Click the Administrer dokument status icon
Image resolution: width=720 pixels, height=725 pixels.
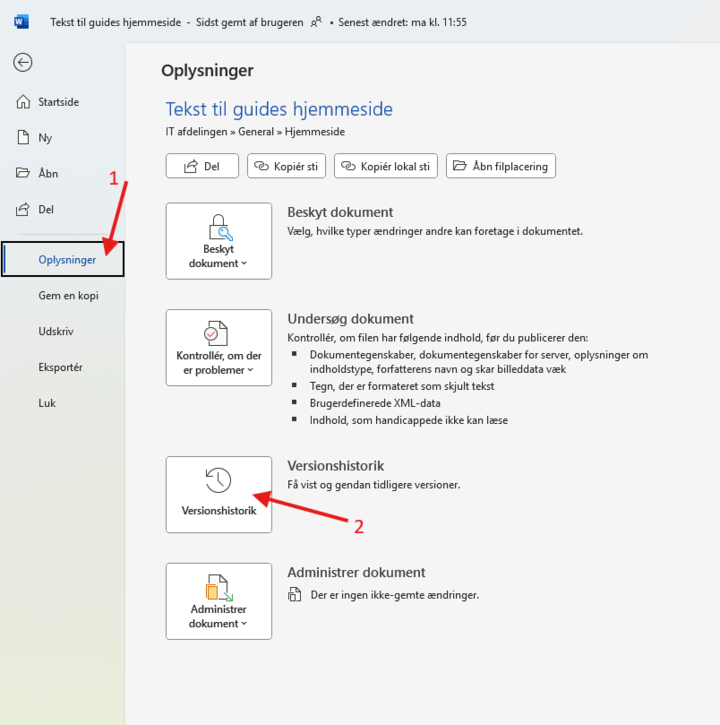(294, 595)
